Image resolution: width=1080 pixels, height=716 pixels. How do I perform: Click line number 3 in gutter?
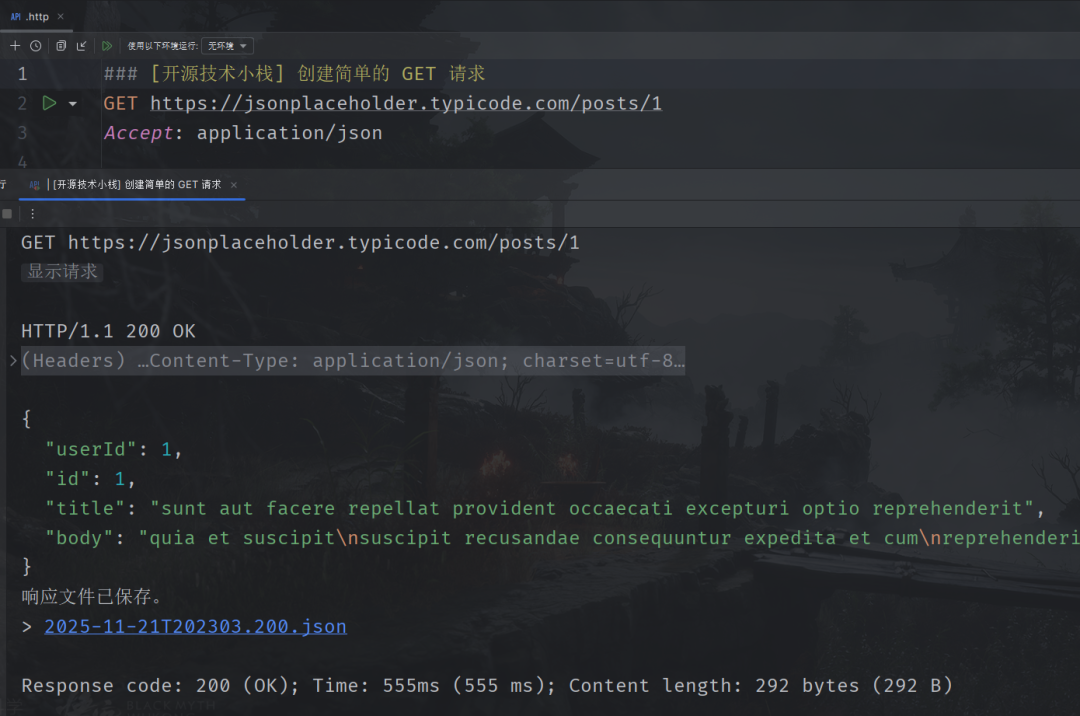coord(23,133)
